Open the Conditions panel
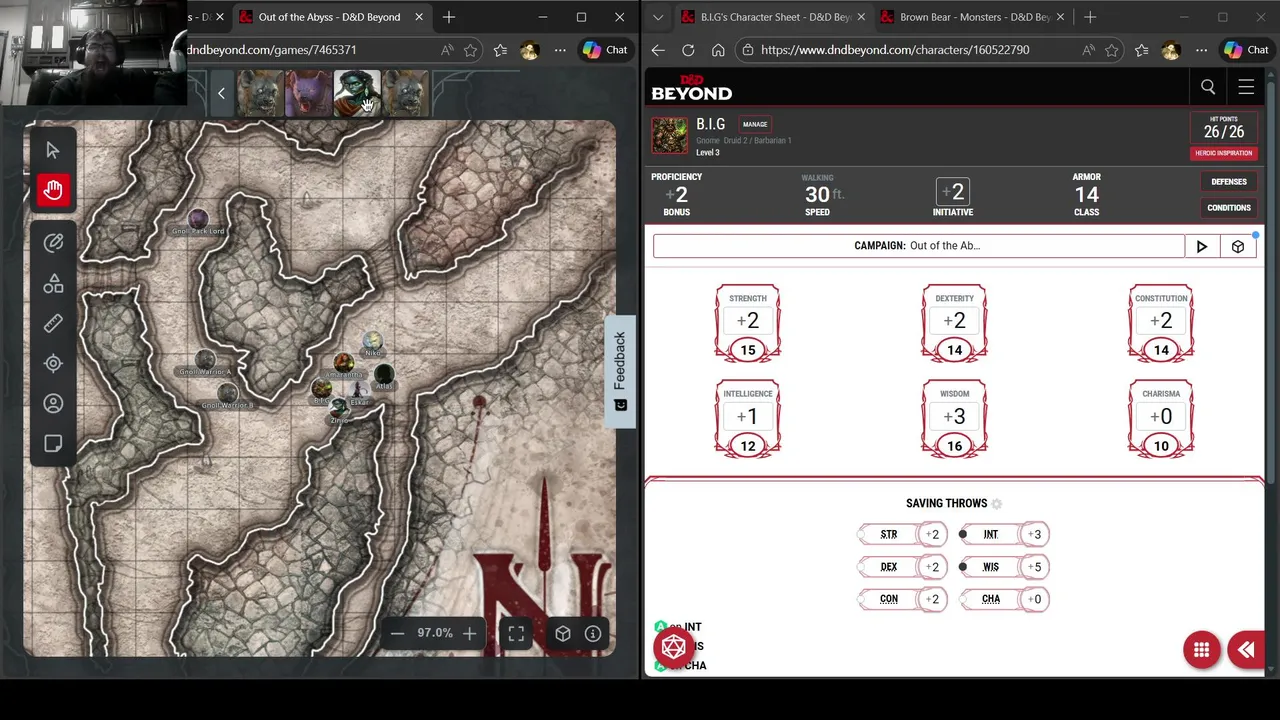The image size is (1280, 720). coord(1229,208)
